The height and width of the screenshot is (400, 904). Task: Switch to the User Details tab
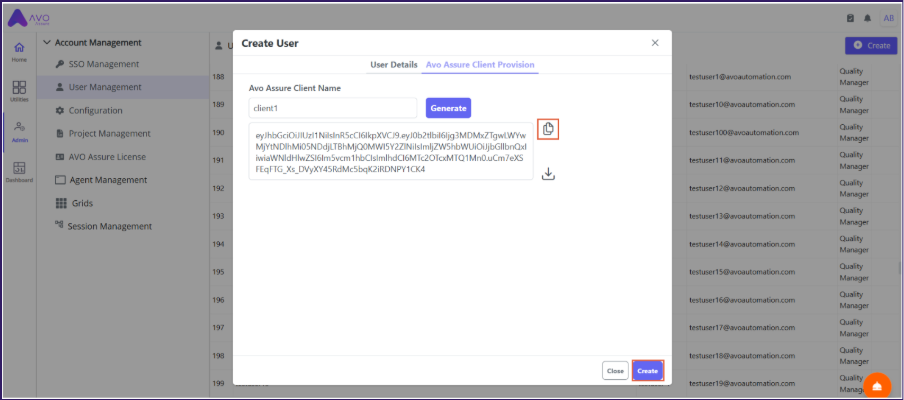click(x=394, y=65)
